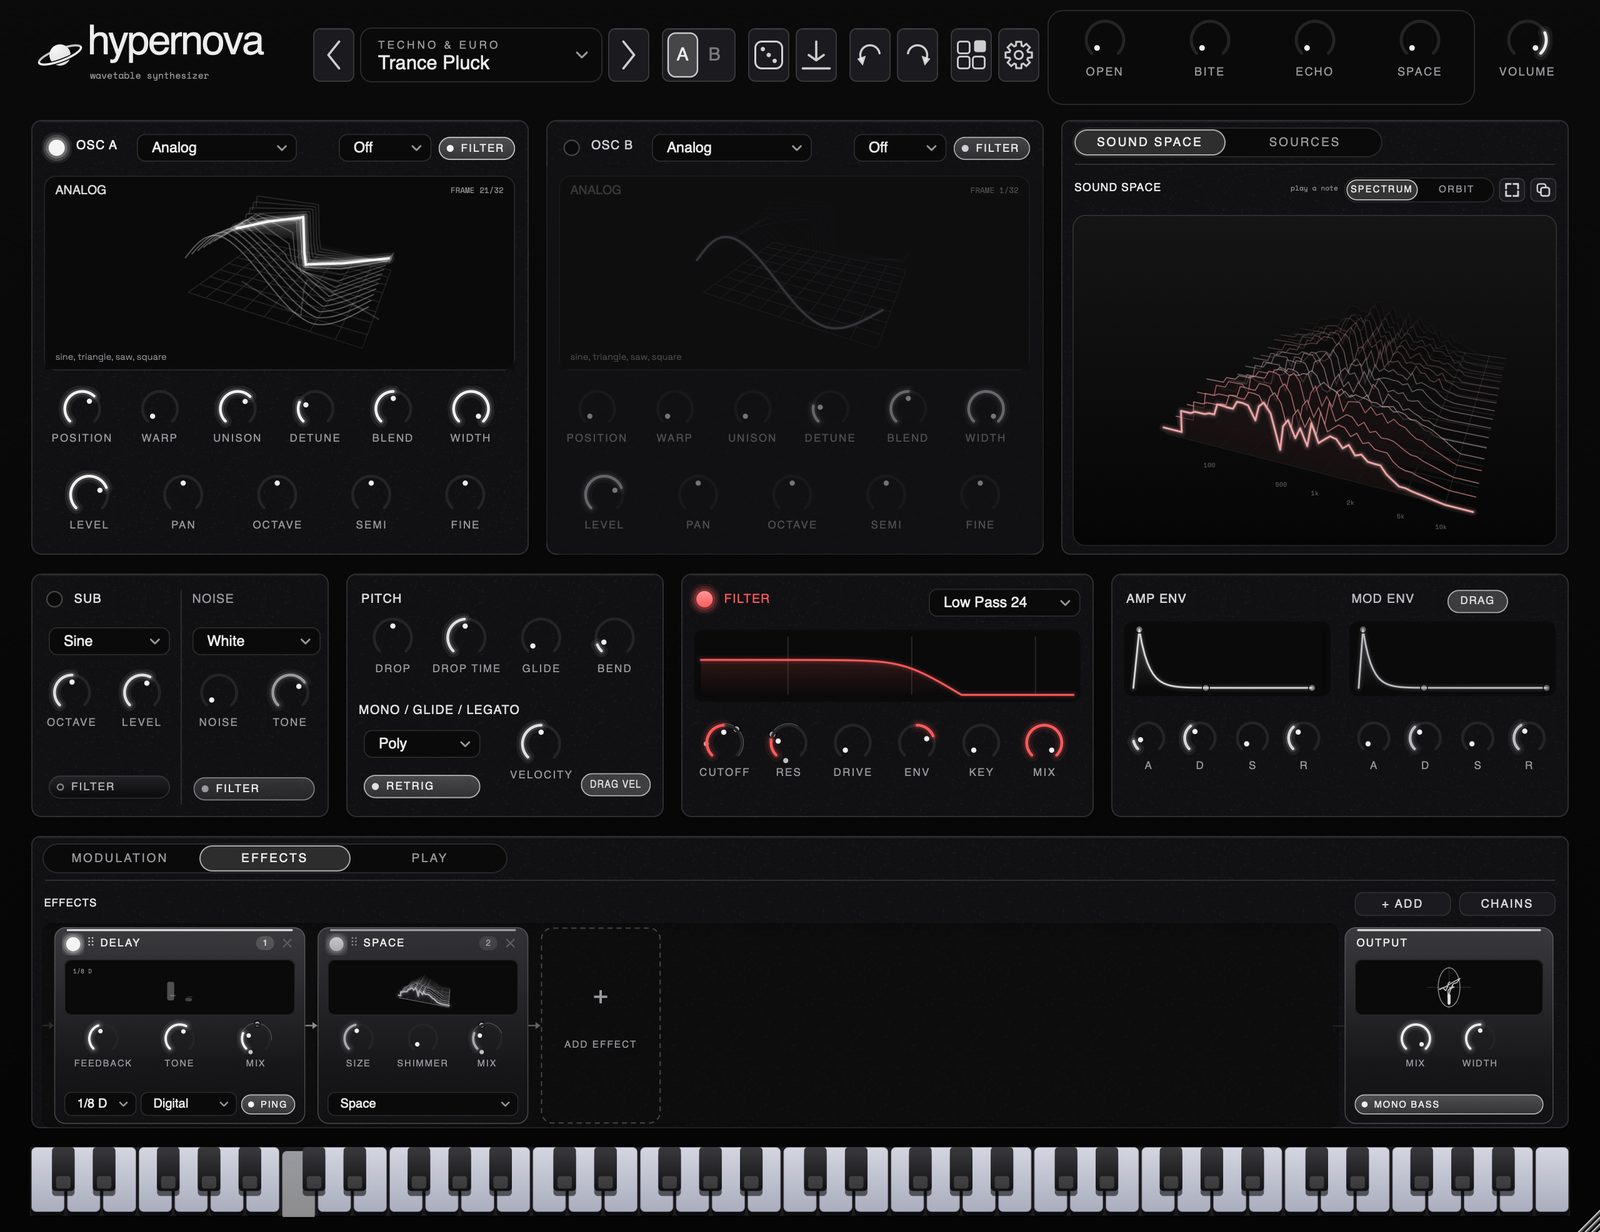This screenshot has width=1600, height=1232.
Task: Switch to the PLAY tab
Action: tap(429, 858)
